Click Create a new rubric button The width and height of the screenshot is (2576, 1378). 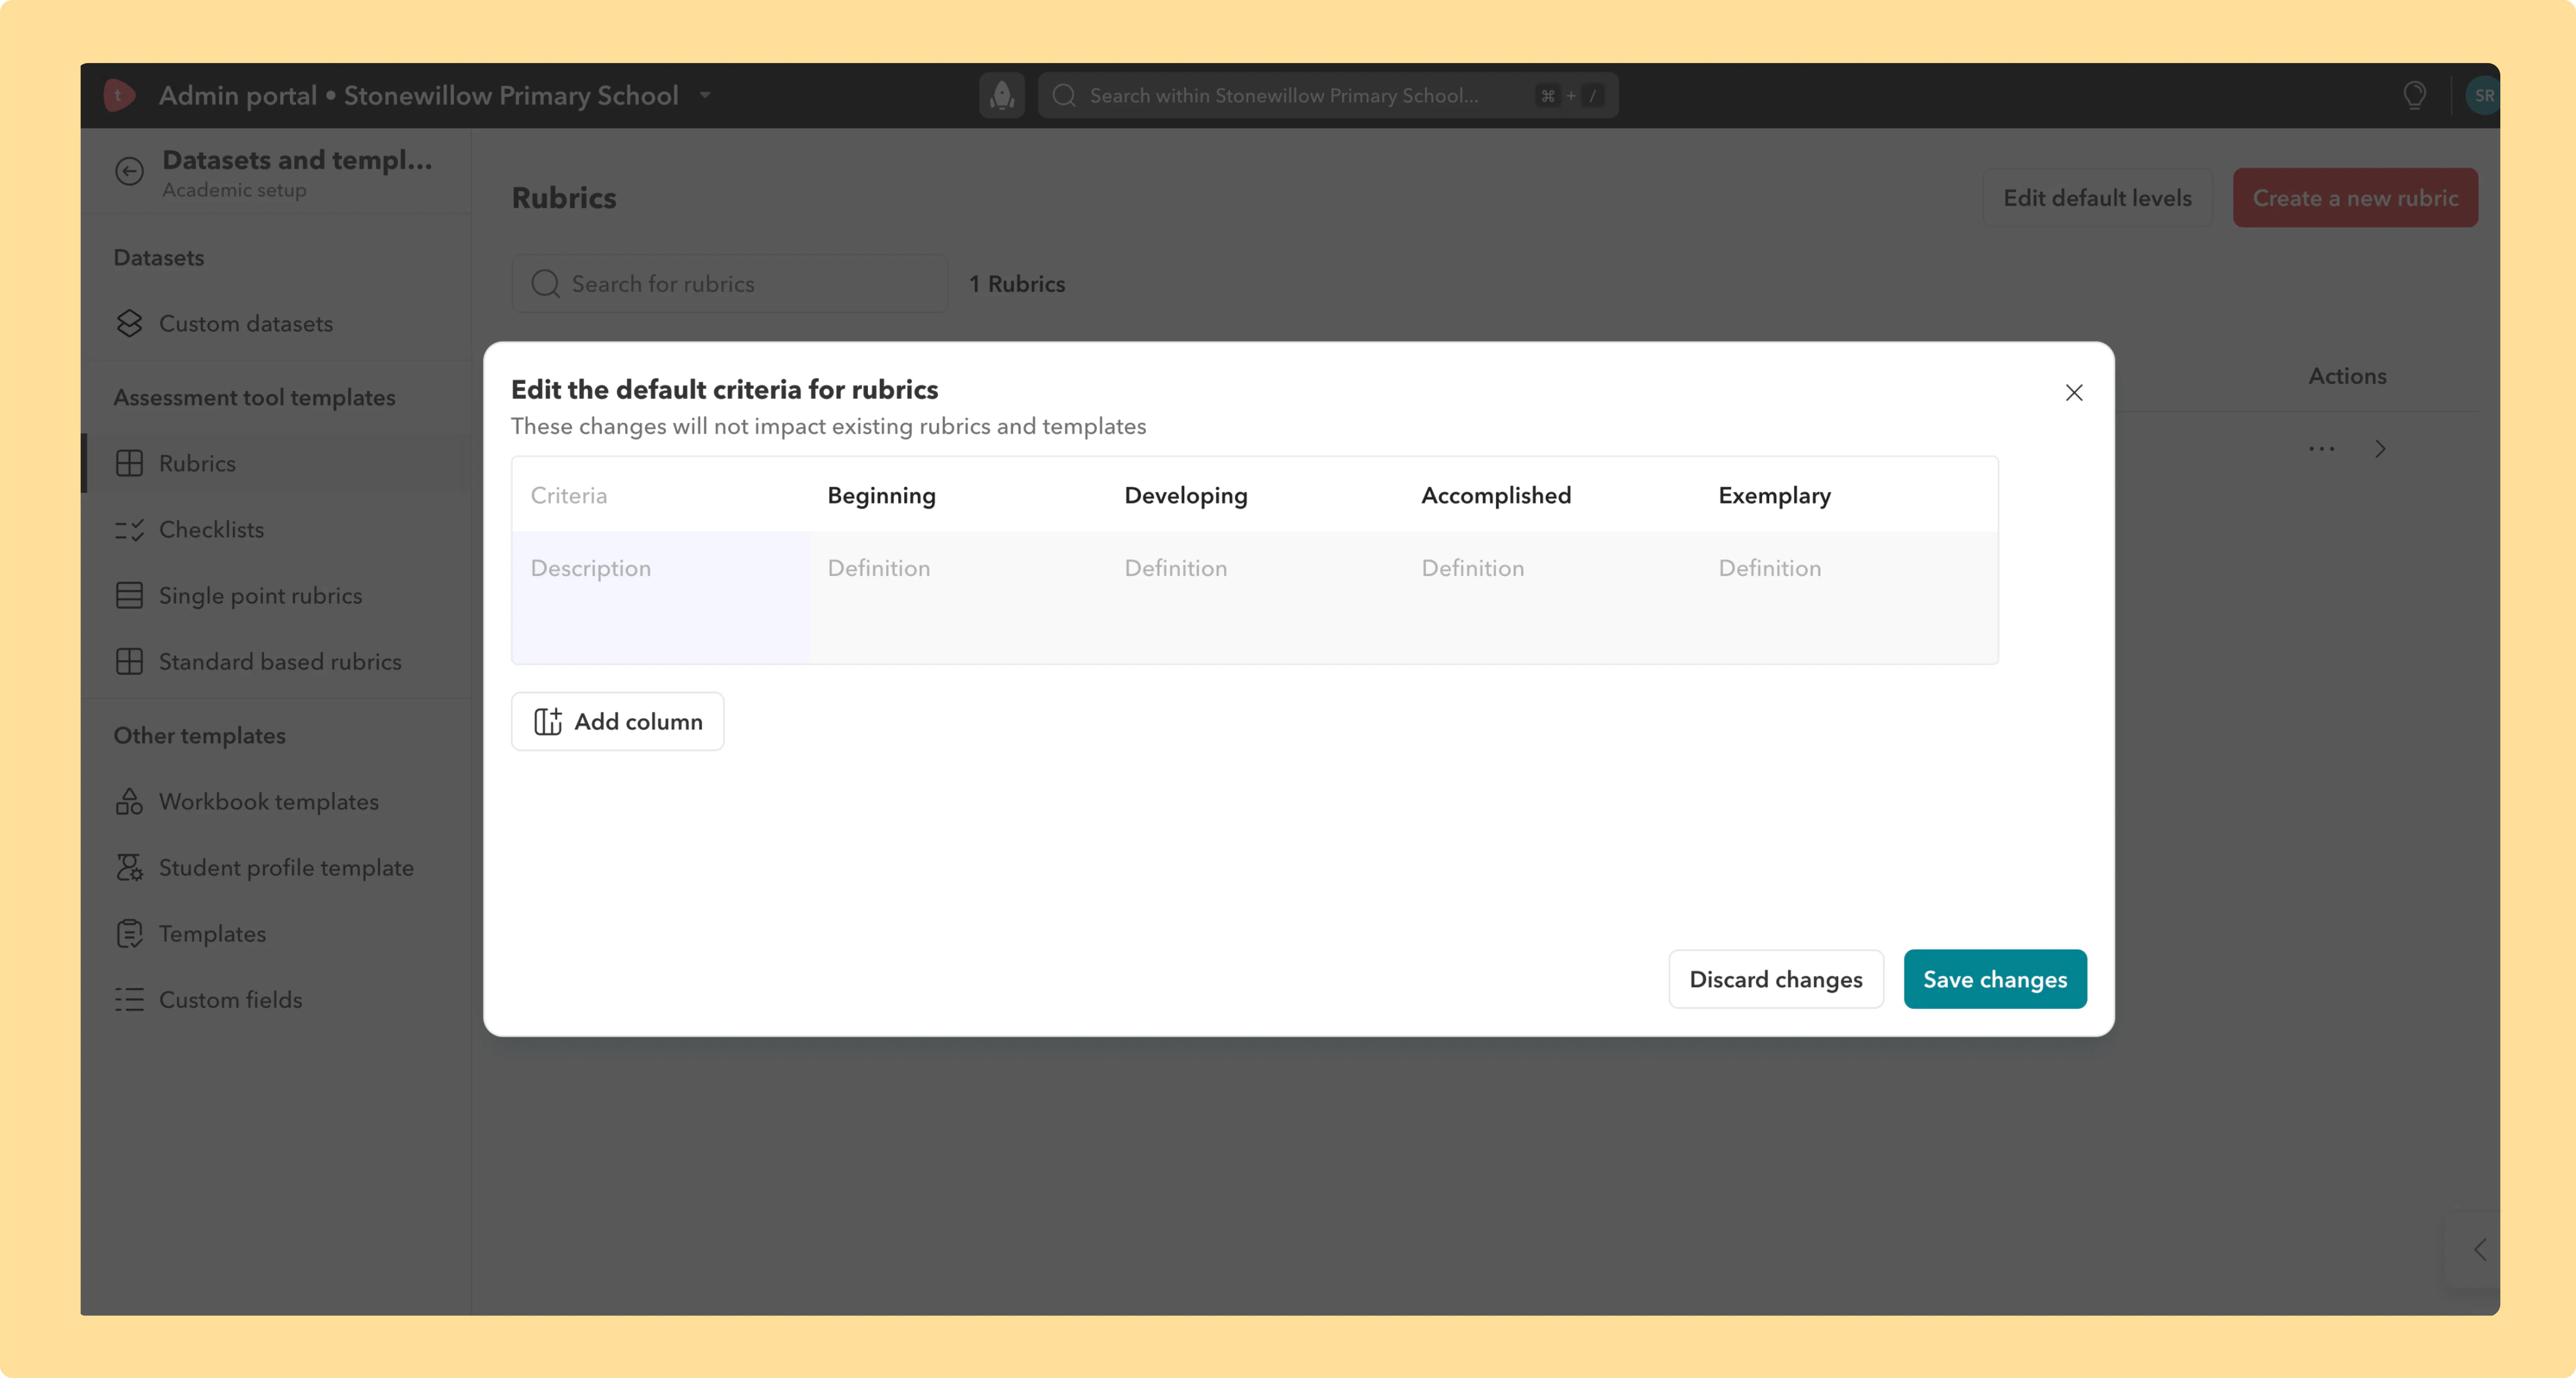[x=2355, y=198]
